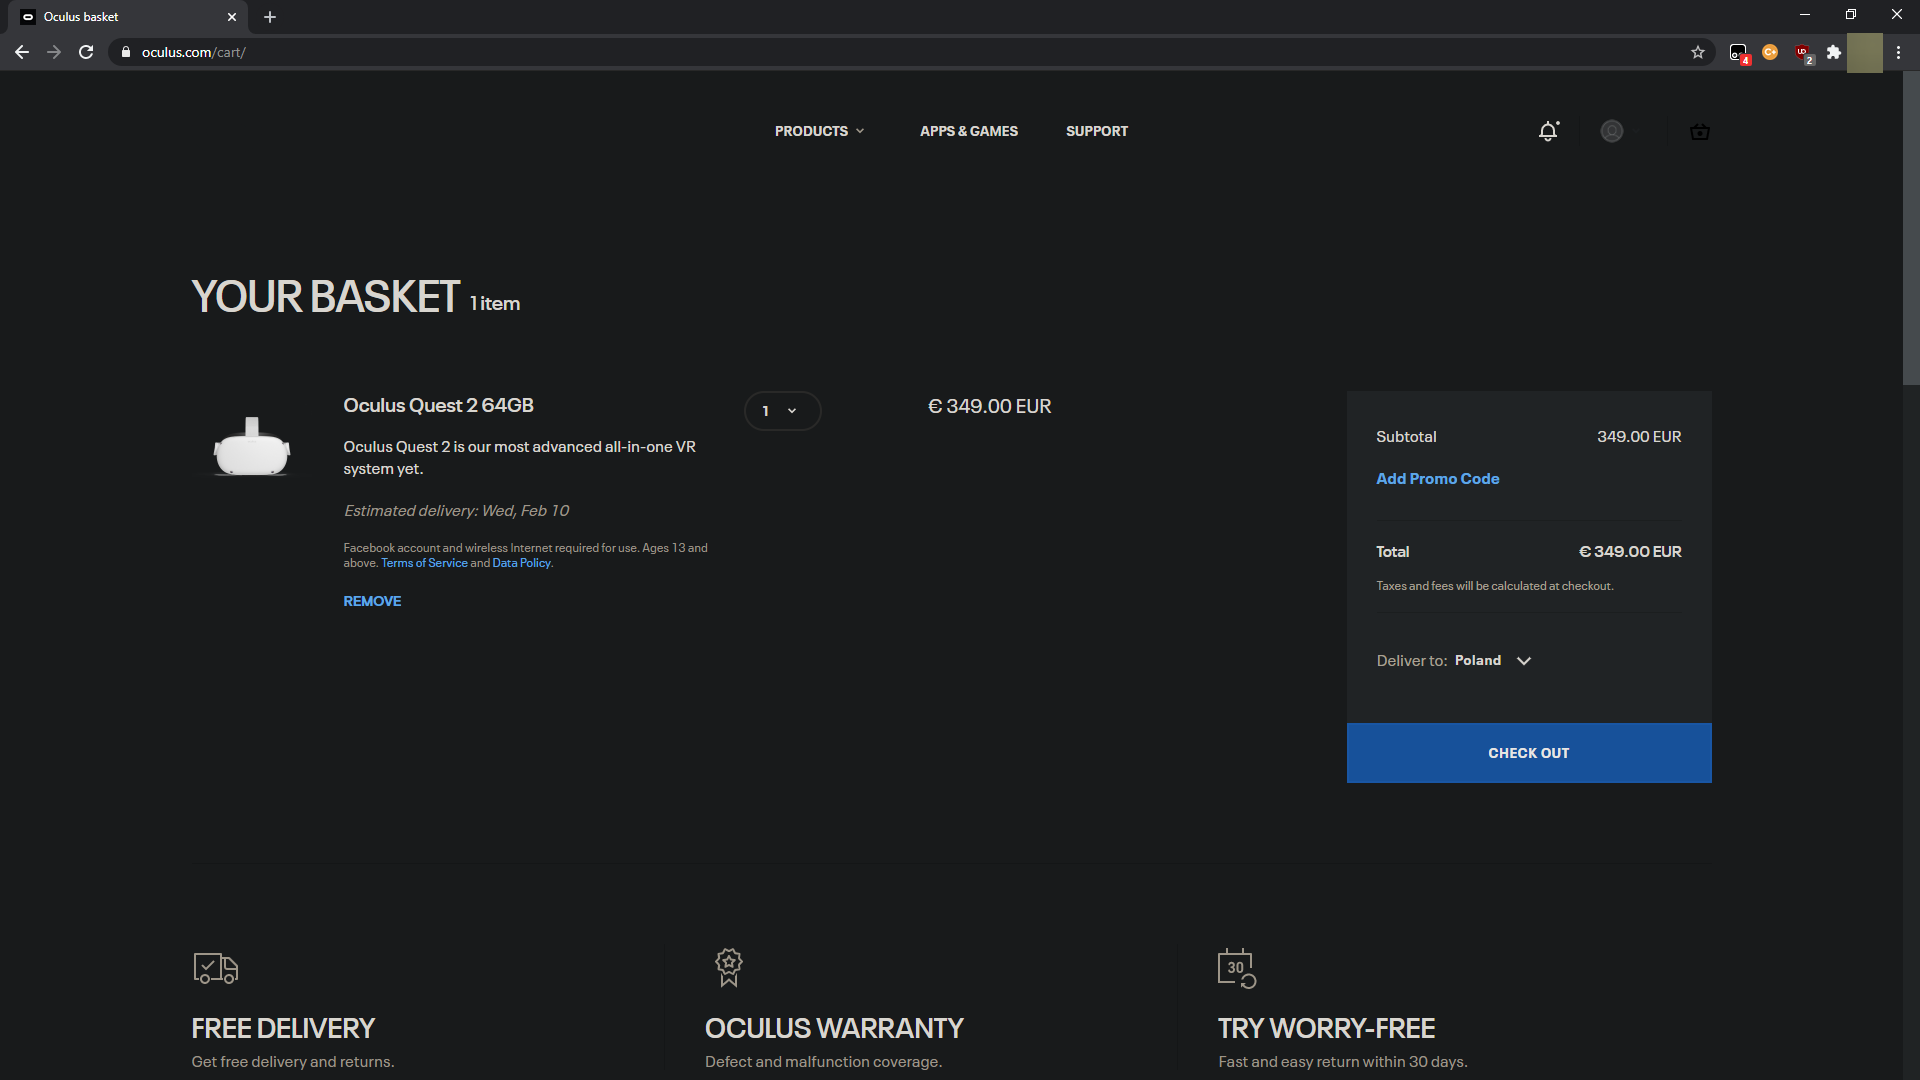Open the Products menu
Screen dimensions: 1920x1080
pyautogui.click(x=818, y=131)
